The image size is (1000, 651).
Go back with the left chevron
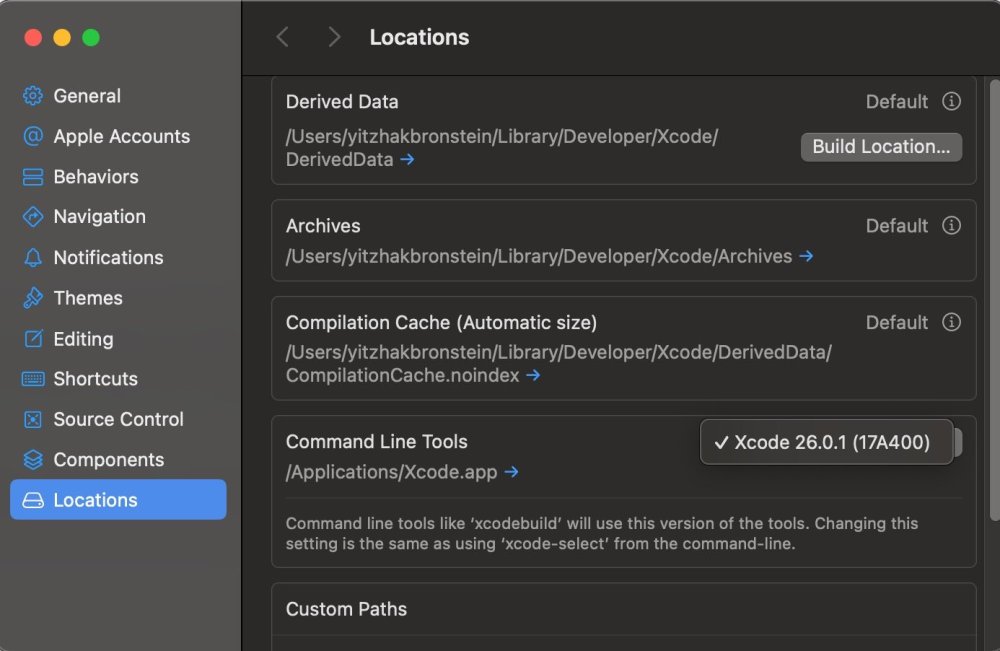tap(283, 37)
